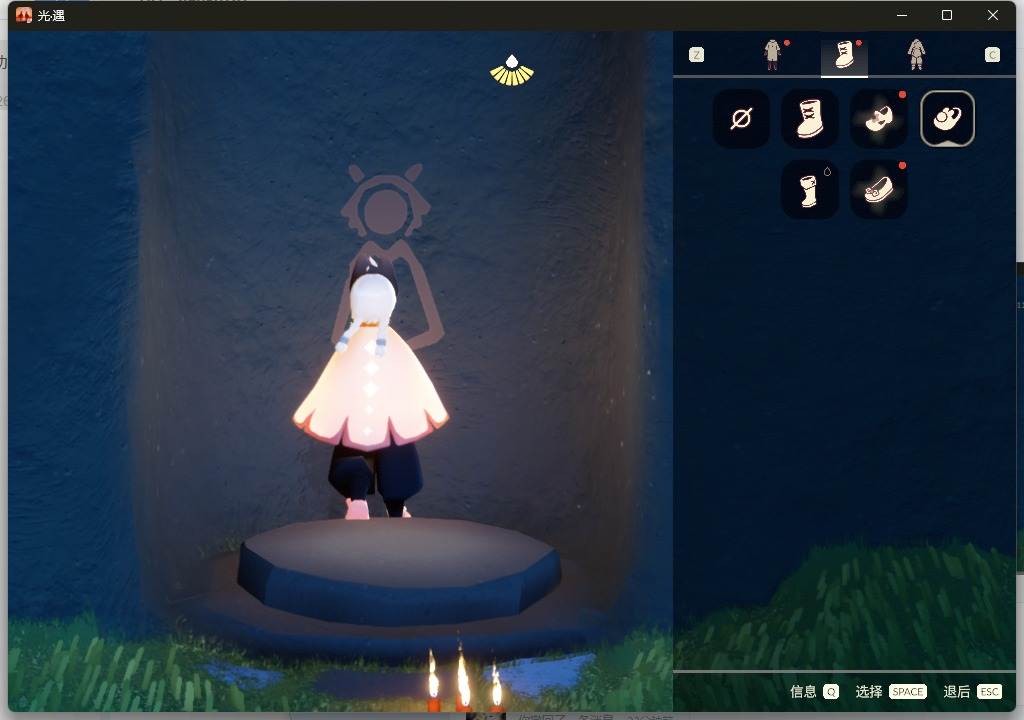Click the C key next-category button
The height and width of the screenshot is (720, 1024).
pyautogui.click(x=993, y=55)
